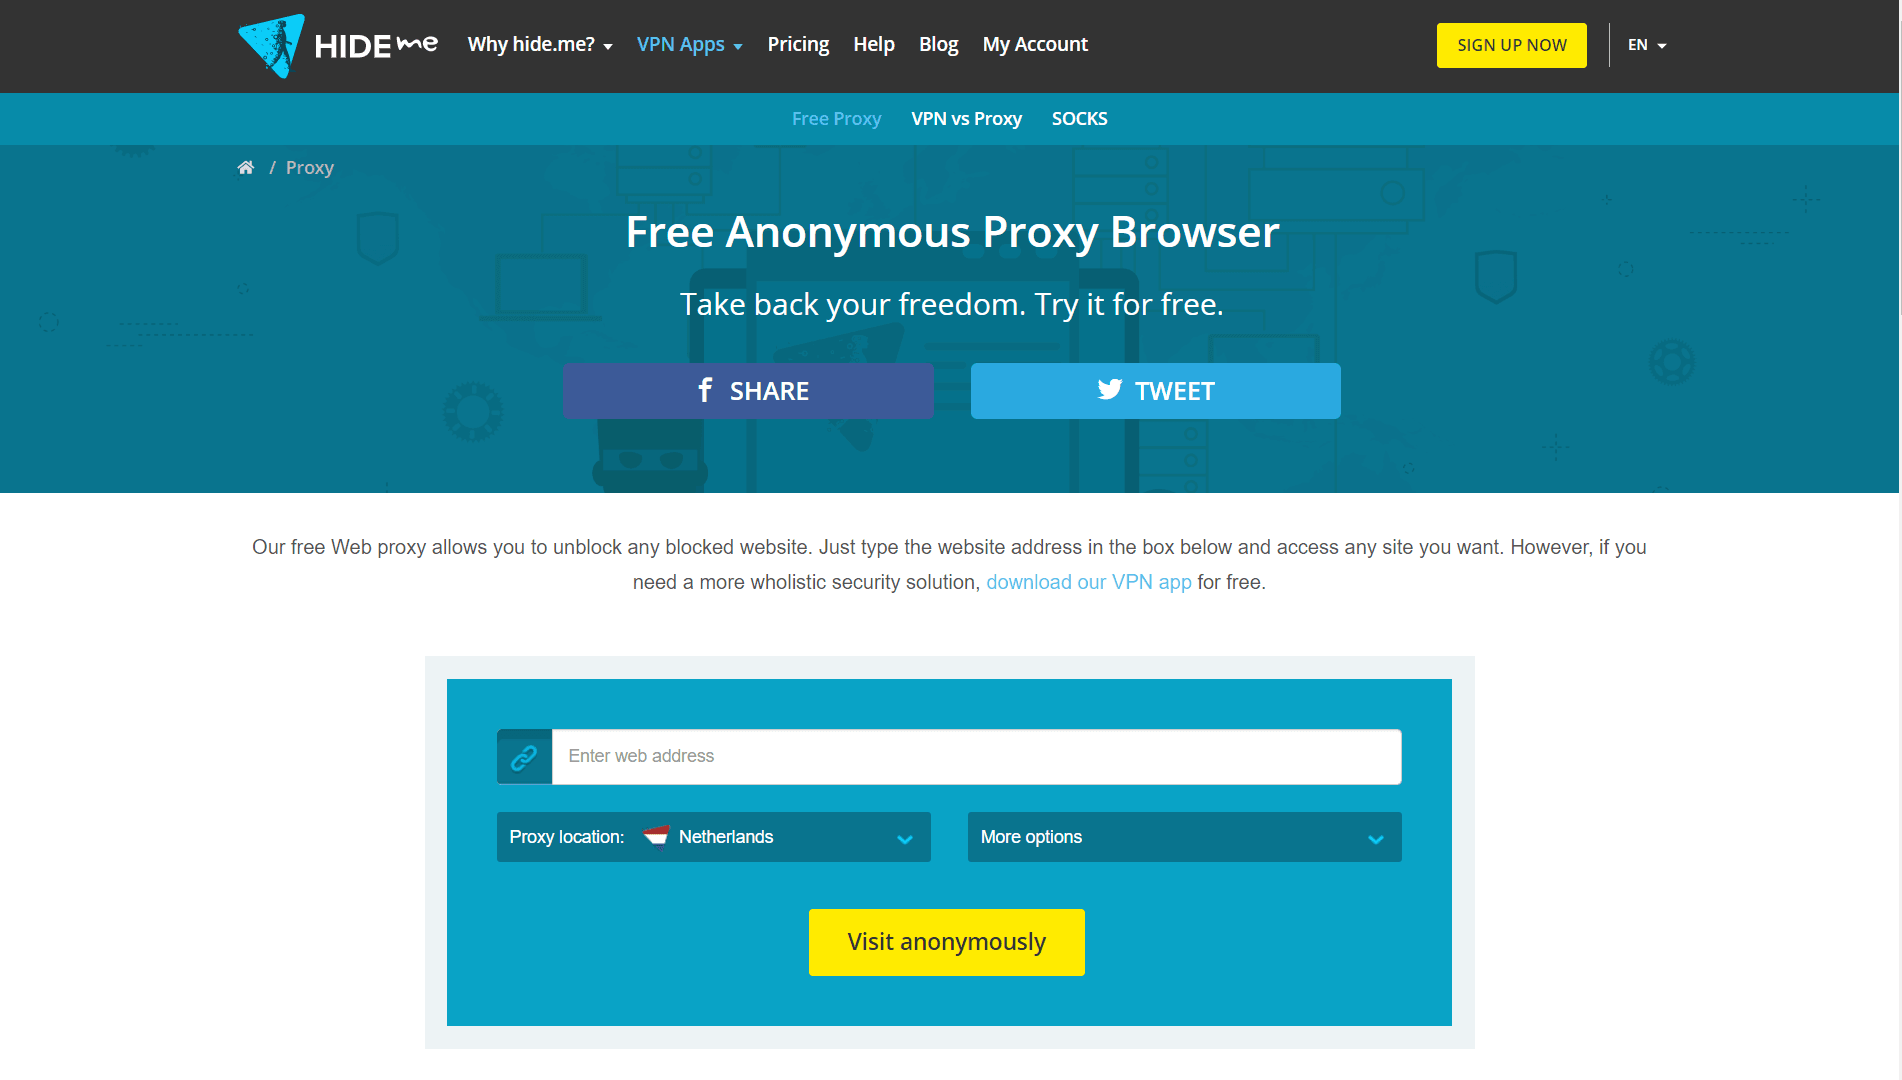Click the home icon in breadcrumb

246,167
